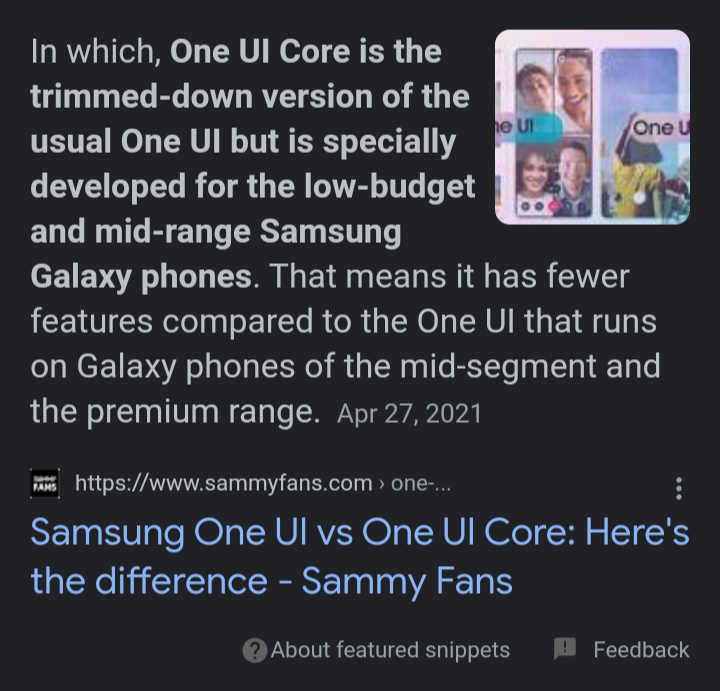Click the Sammy Fans favicon
This screenshot has width=720, height=691.
click(x=45, y=483)
